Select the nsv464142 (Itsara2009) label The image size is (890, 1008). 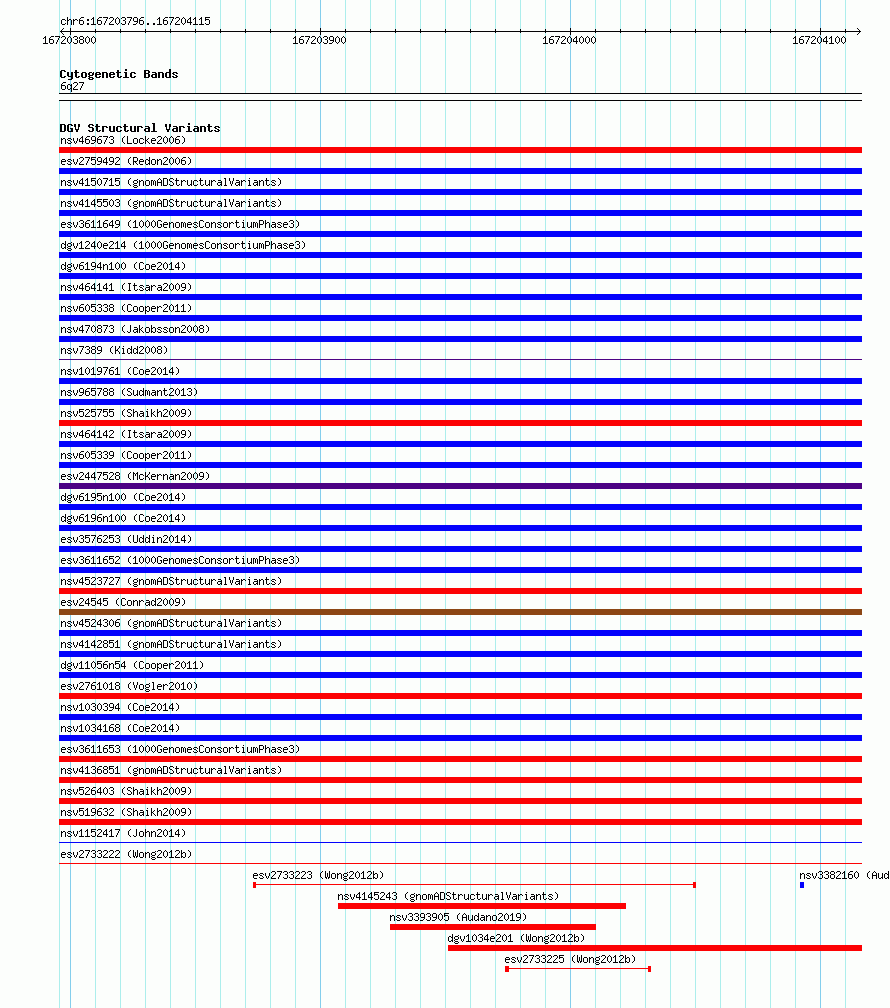pyautogui.click(x=126, y=435)
